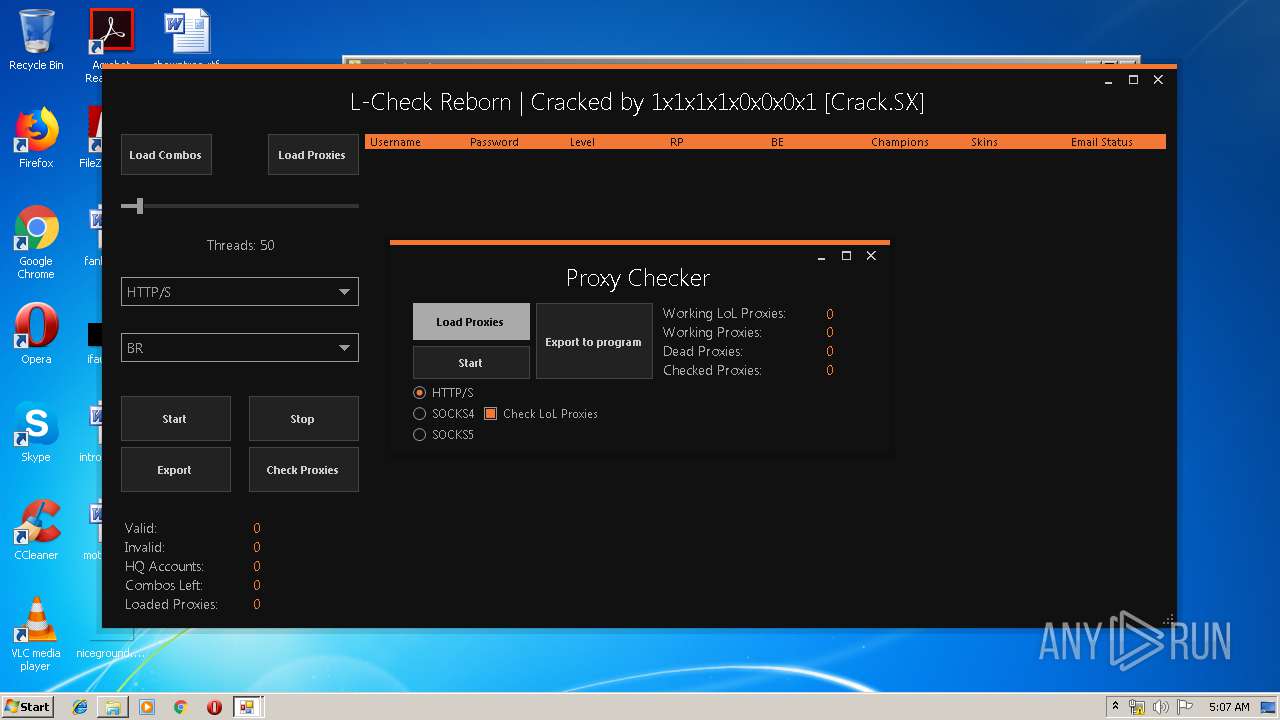
Task: Open Internet Explorer from the taskbar
Action: (x=80, y=707)
